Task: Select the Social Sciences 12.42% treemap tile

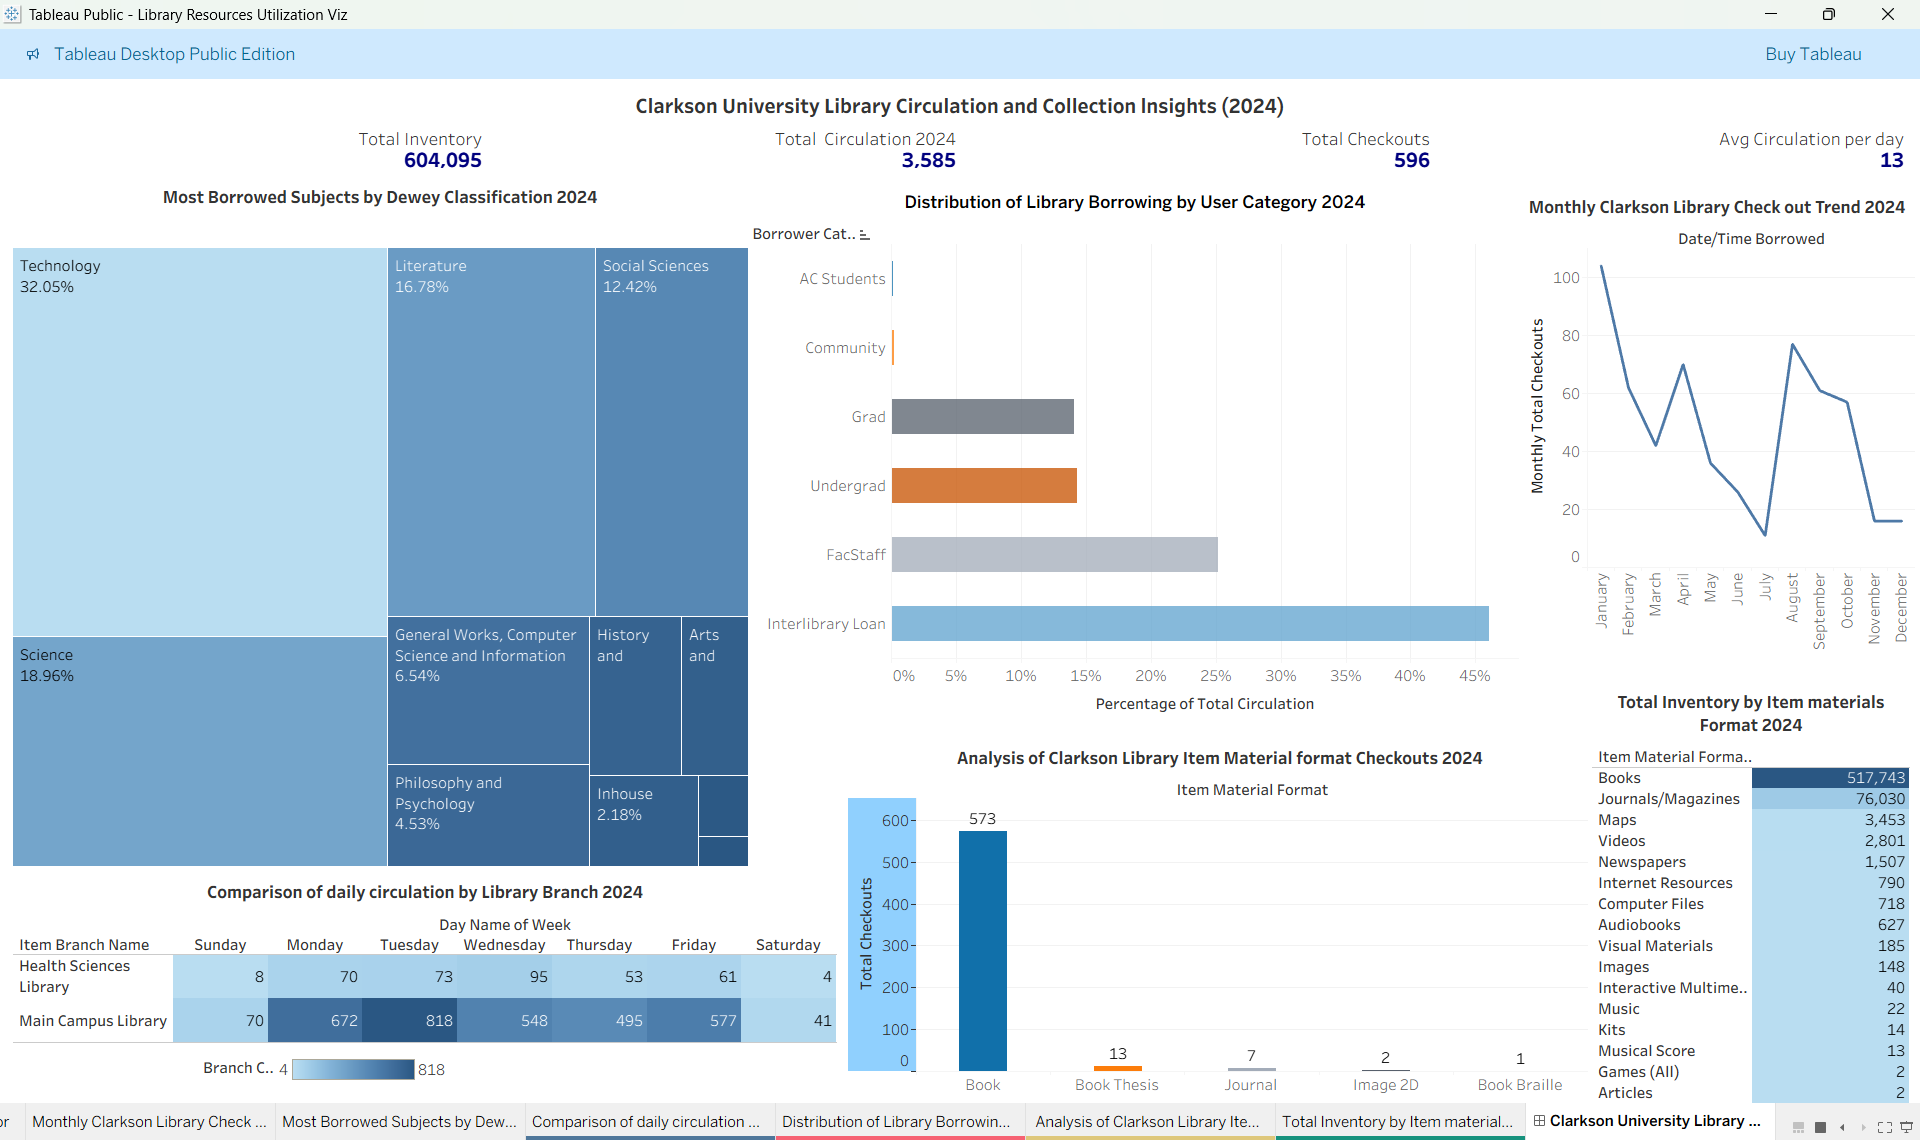Action: 672,432
